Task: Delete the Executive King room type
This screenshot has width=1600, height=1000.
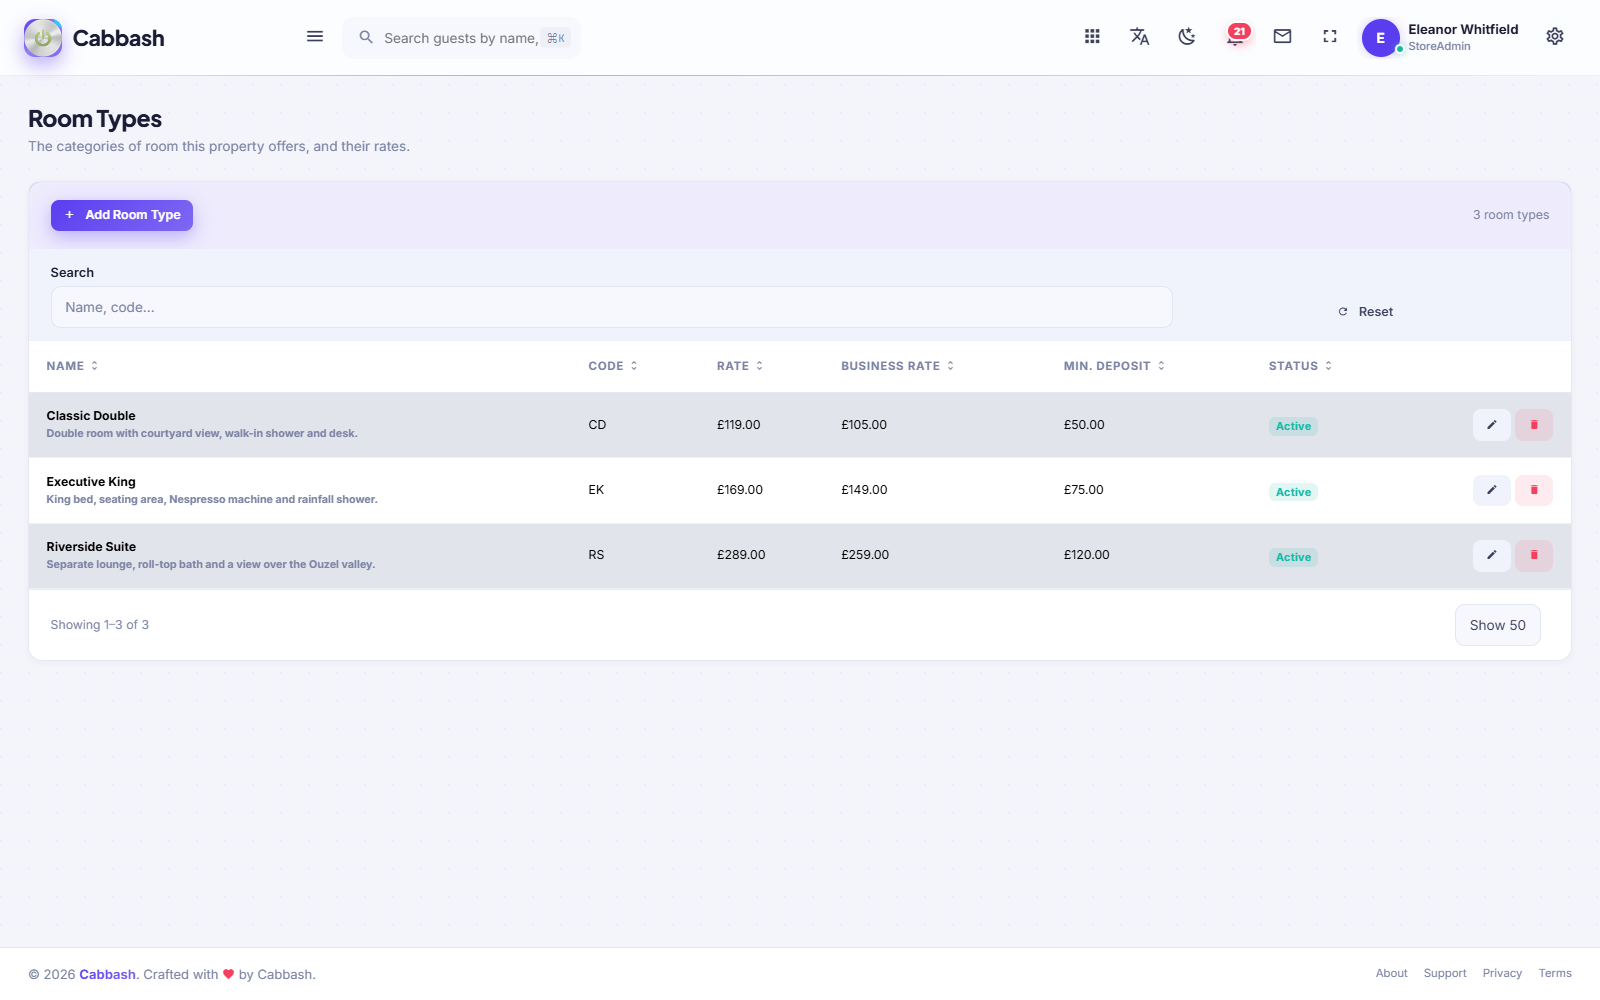Action: coord(1534,490)
